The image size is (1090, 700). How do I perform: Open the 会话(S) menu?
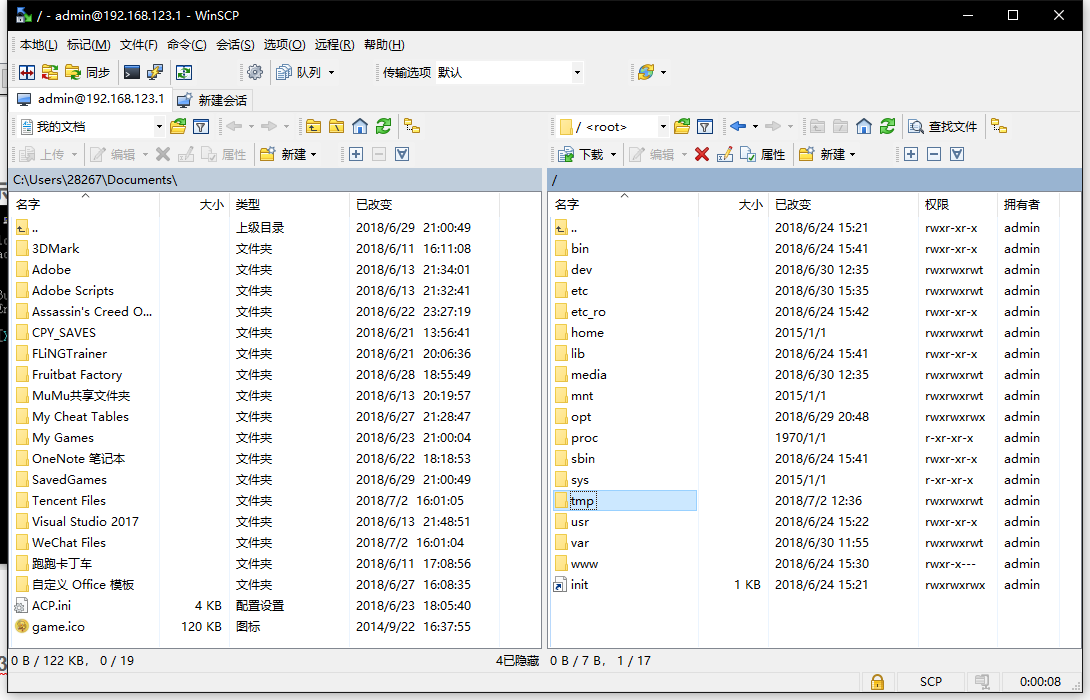point(235,44)
